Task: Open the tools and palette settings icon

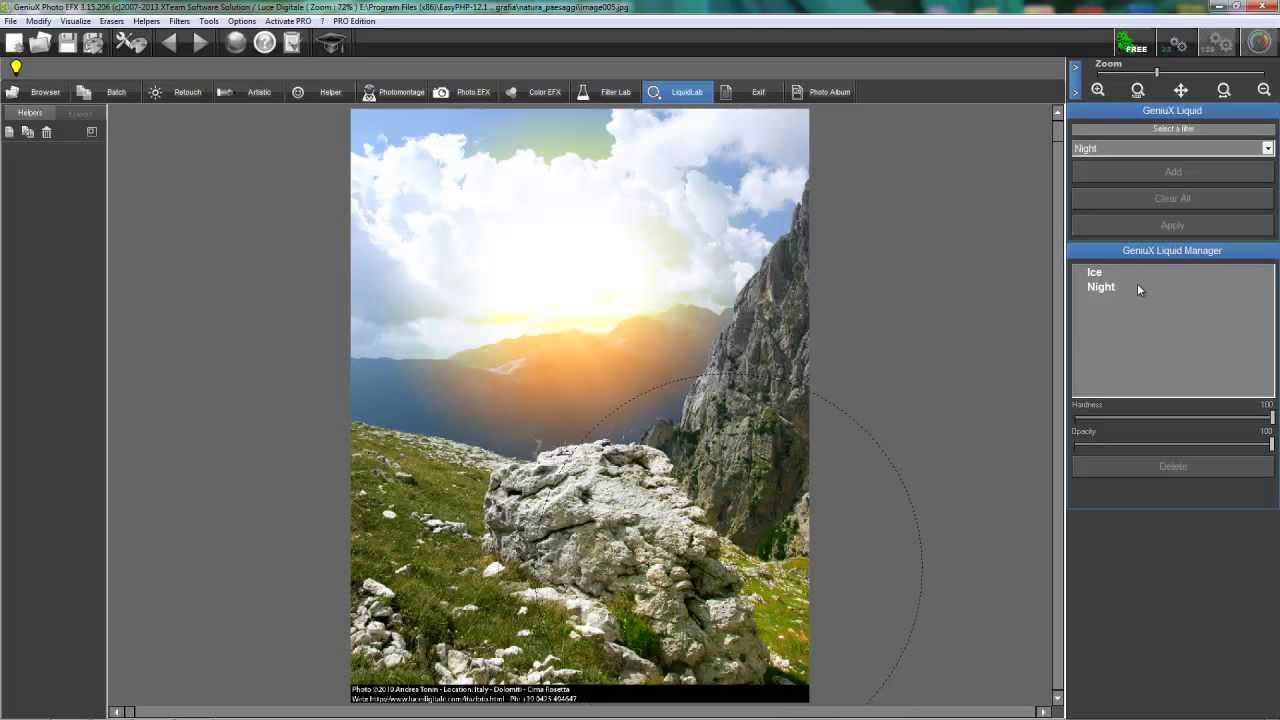Action: click(x=131, y=43)
